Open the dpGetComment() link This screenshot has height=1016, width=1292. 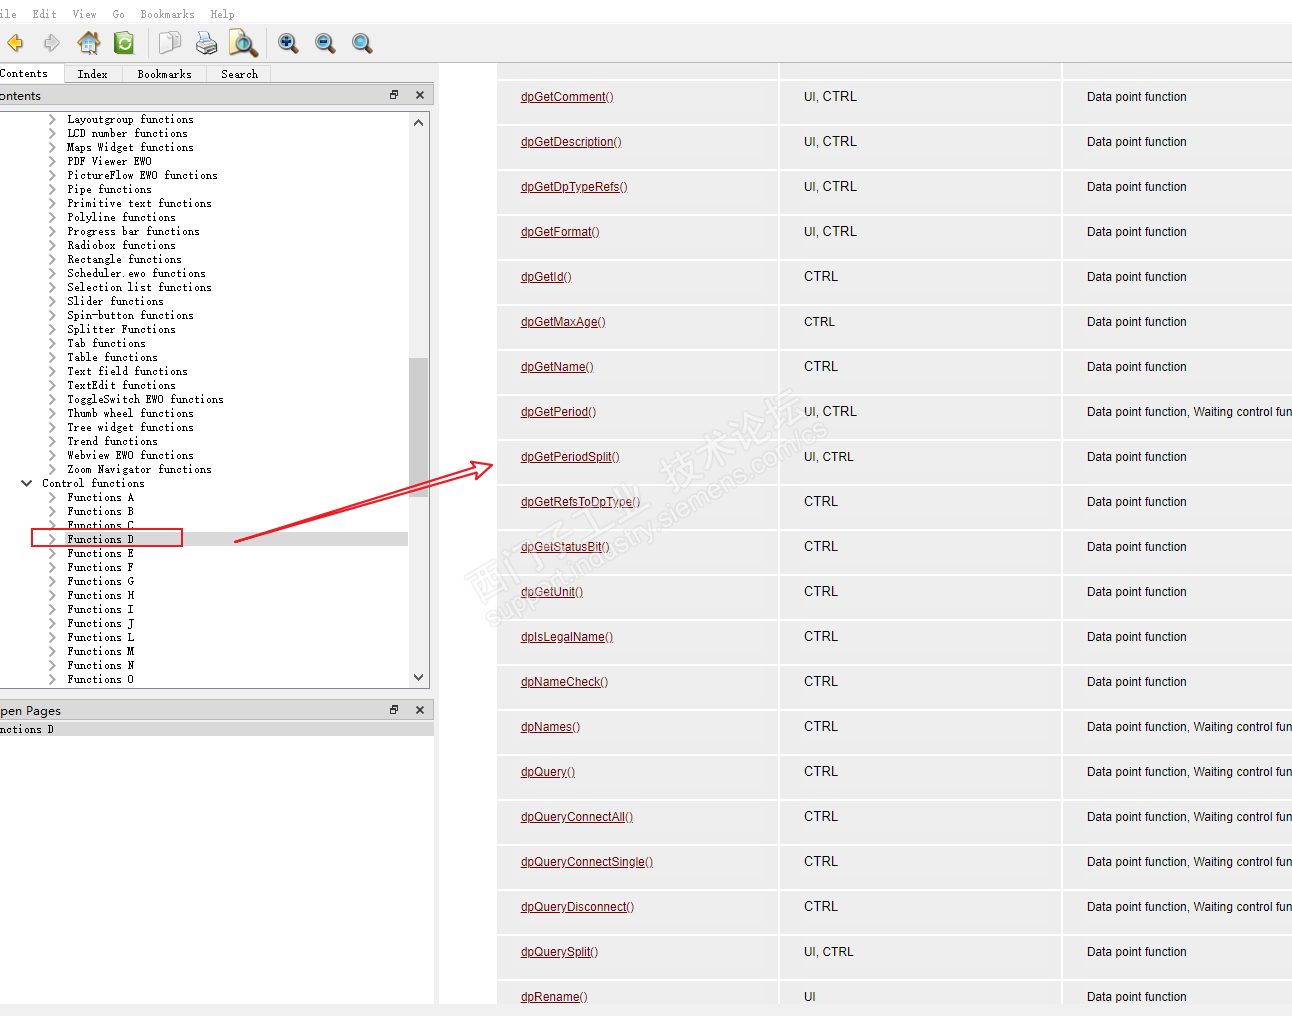[x=567, y=97]
